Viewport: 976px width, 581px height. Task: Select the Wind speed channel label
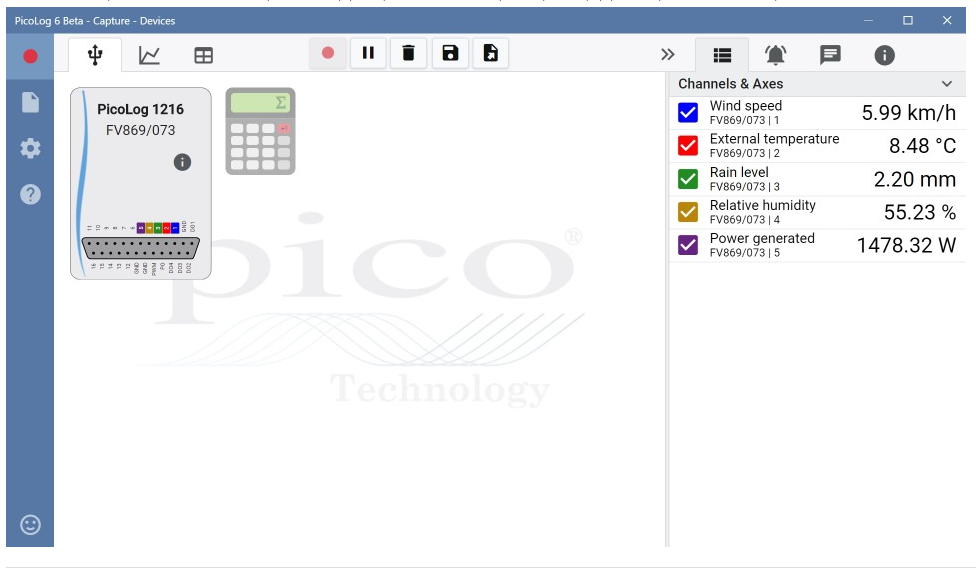[x=746, y=106]
